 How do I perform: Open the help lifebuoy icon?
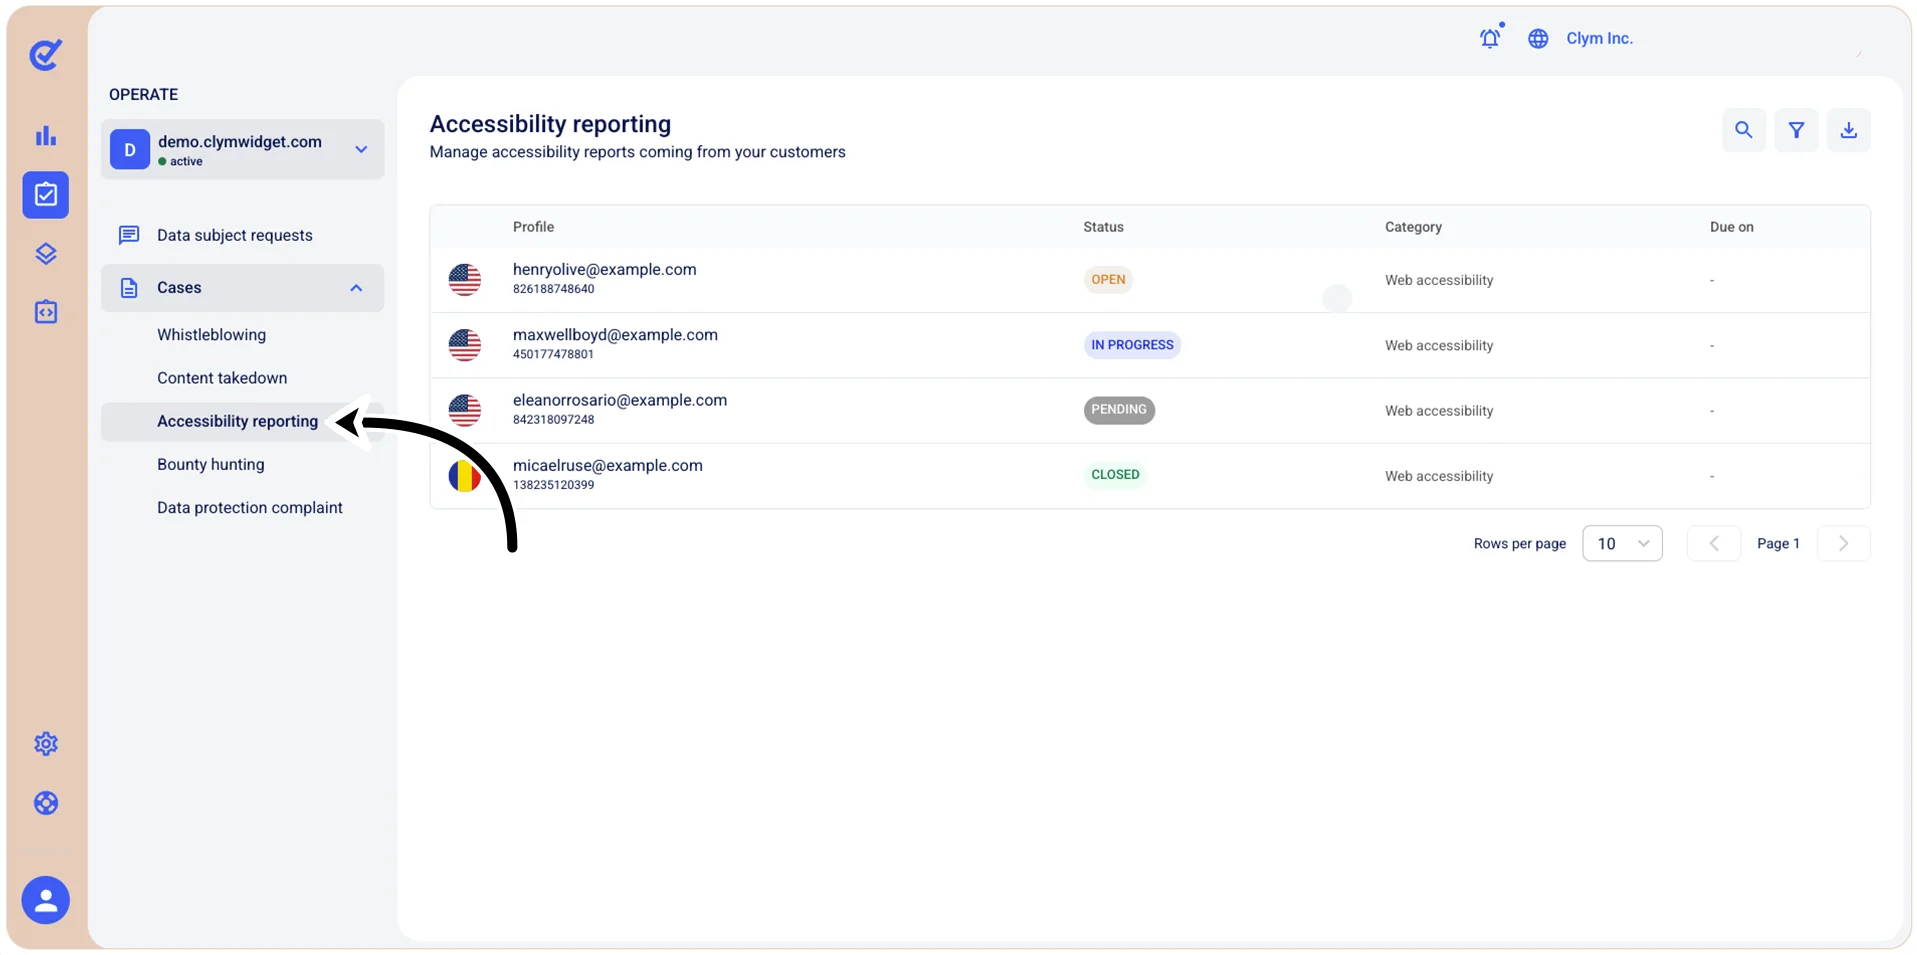click(46, 803)
